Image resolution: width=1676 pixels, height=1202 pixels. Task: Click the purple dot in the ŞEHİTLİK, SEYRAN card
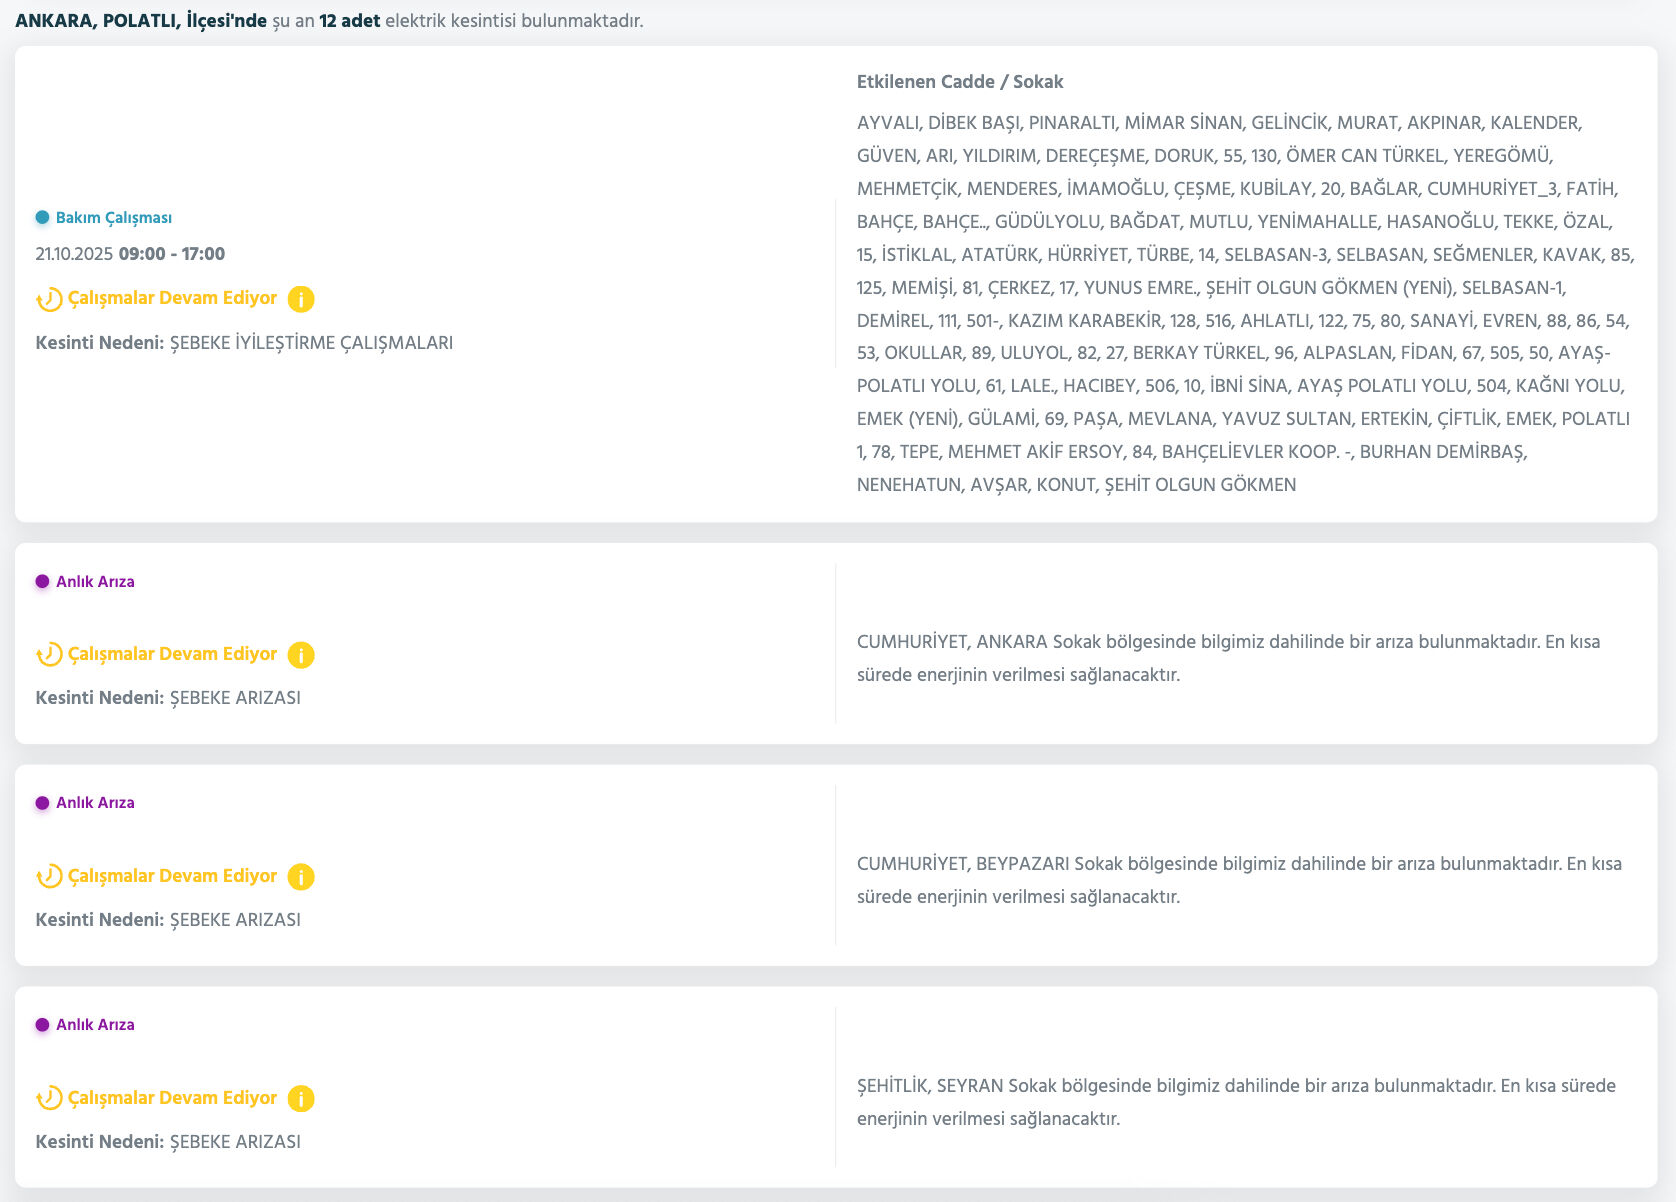[42, 1025]
